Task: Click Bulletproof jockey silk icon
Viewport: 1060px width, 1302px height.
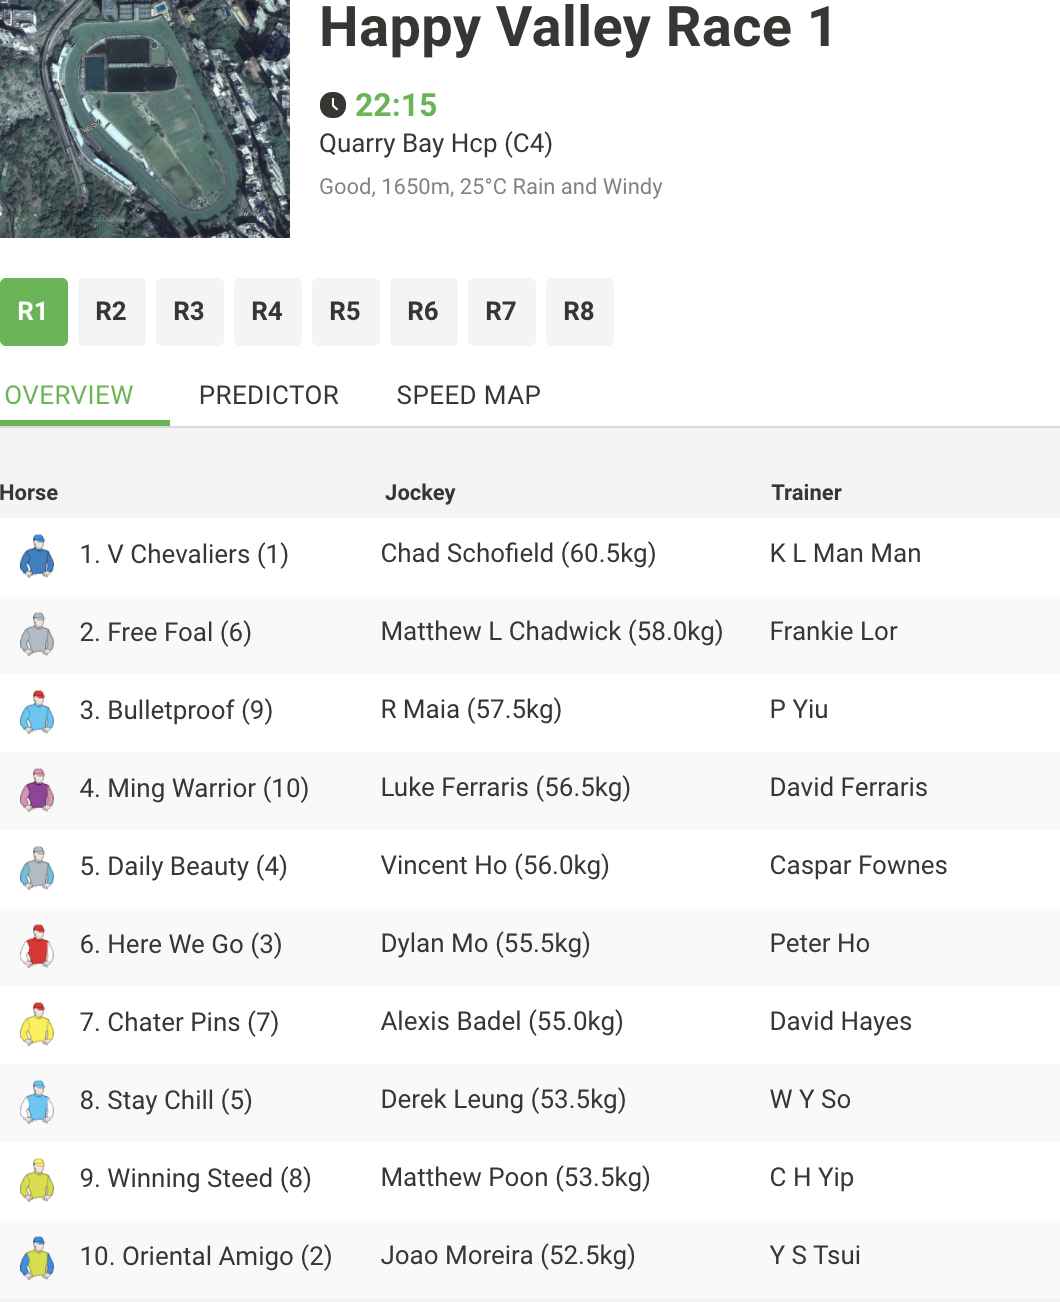Action: tap(38, 711)
